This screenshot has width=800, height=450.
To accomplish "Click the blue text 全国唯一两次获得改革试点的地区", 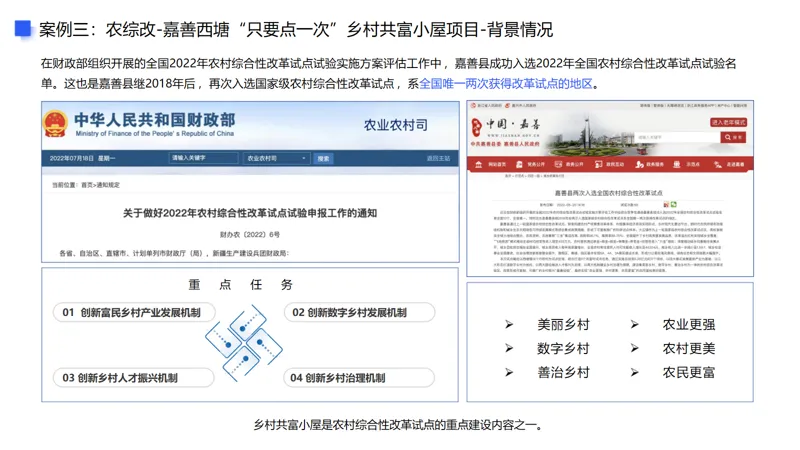I will click(506, 84).
